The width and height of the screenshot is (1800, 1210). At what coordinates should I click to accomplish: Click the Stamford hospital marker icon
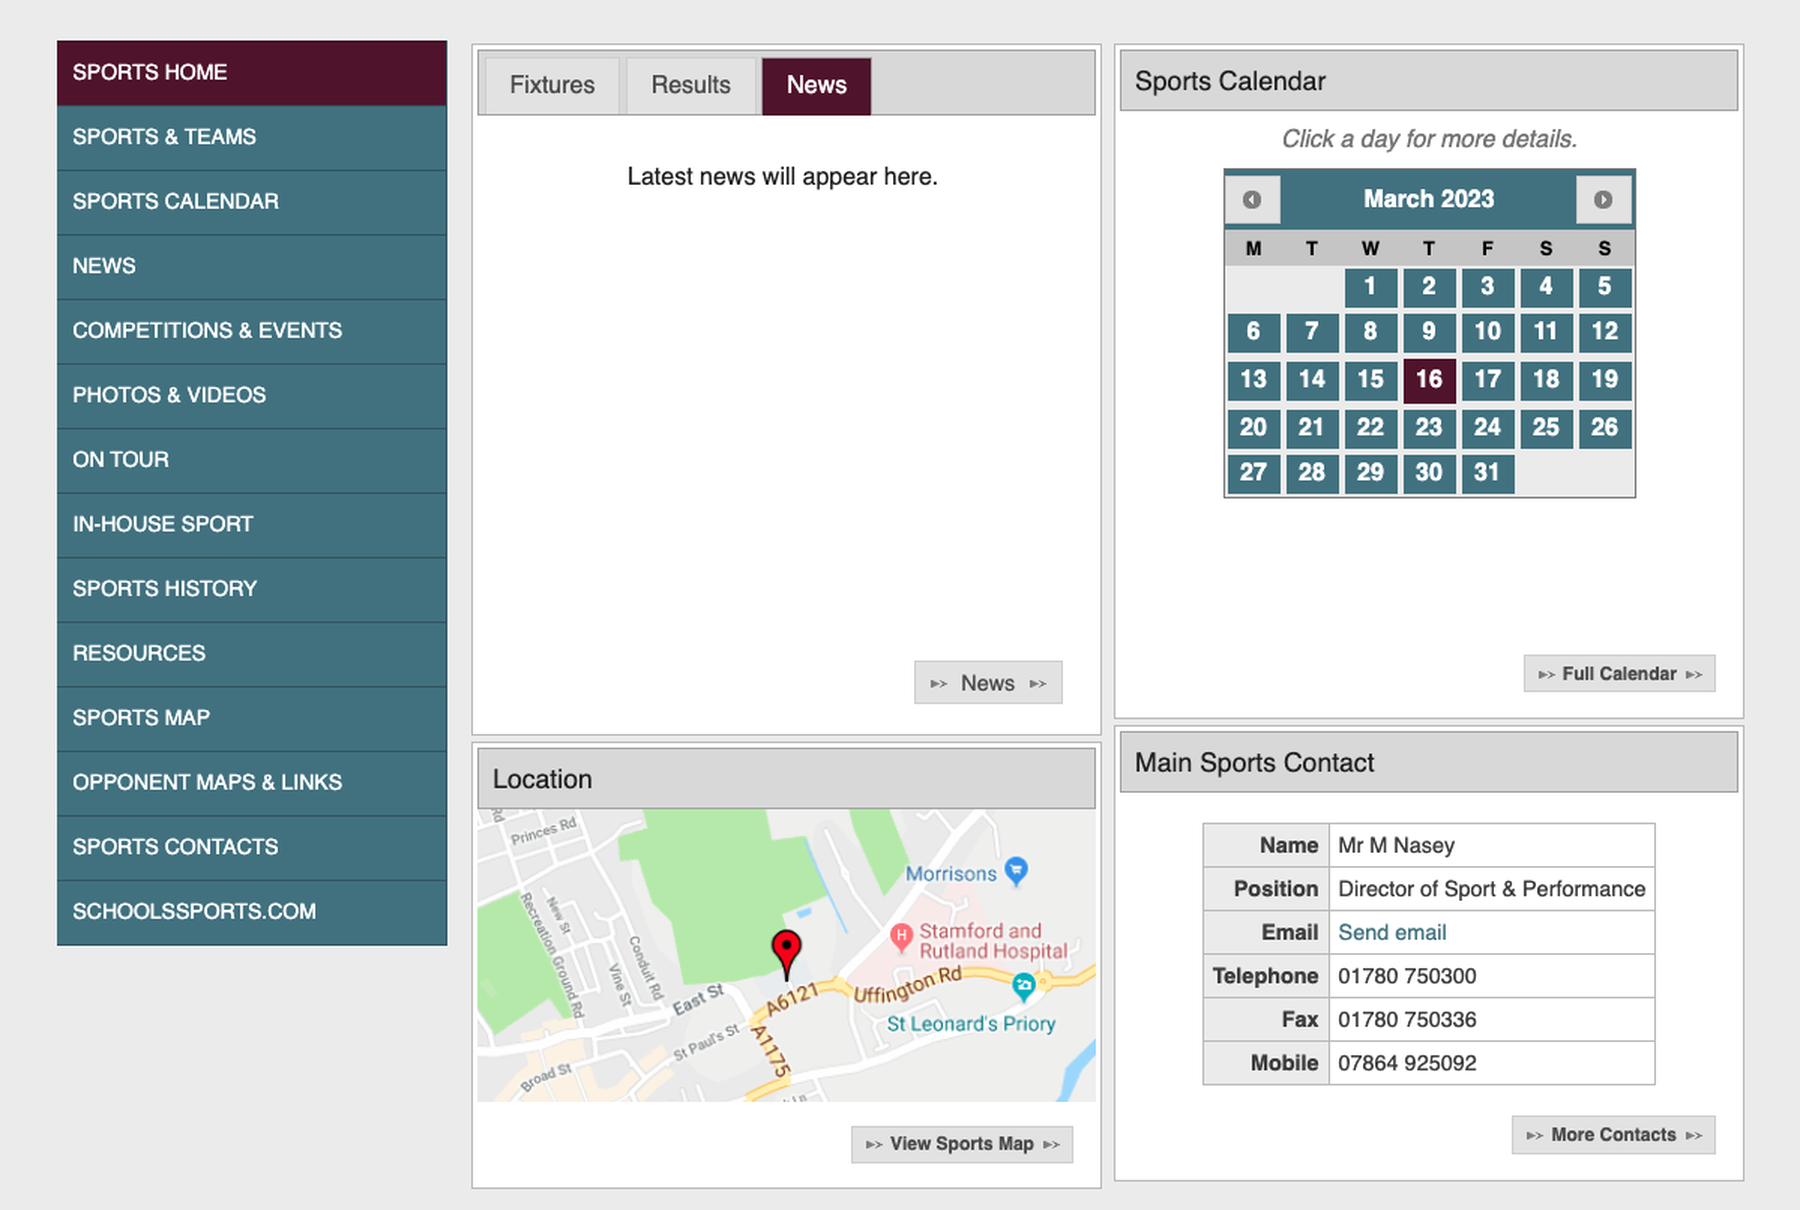(901, 937)
